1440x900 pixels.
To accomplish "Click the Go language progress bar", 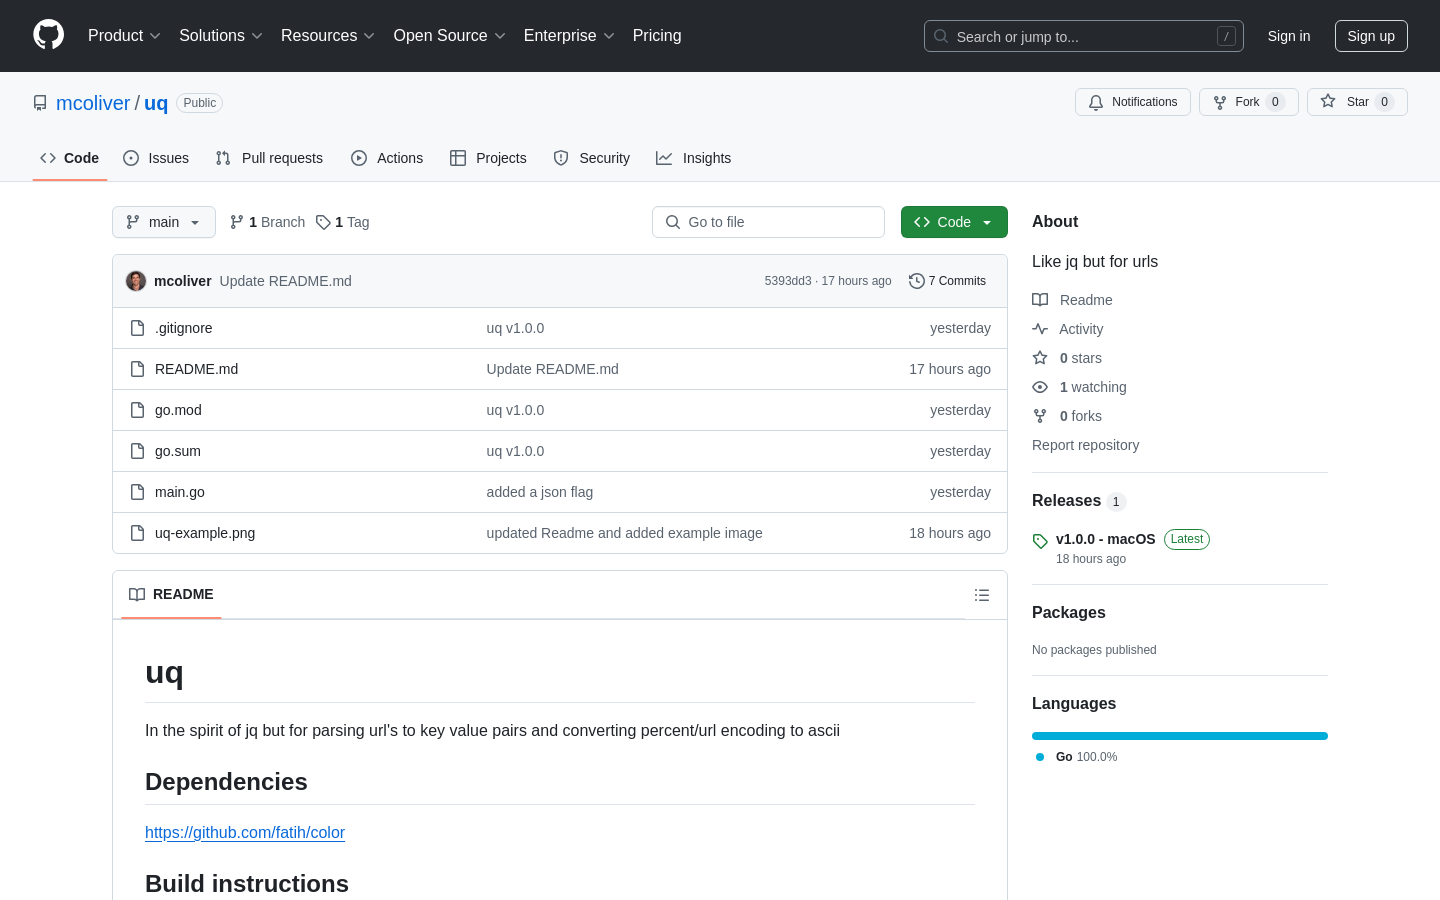I will (x=1180, y=736).
